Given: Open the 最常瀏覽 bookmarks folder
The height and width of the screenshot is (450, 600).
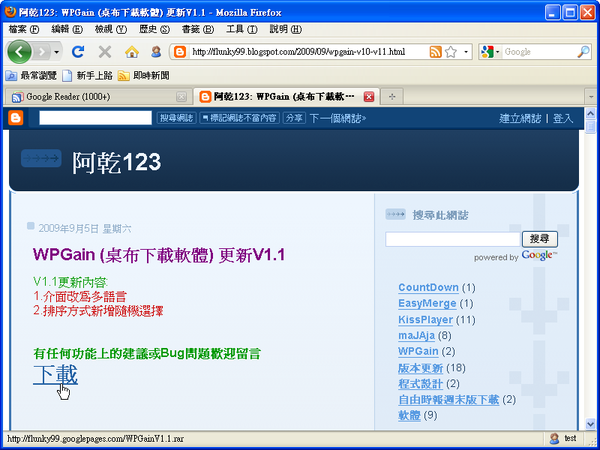Looking at the screenshot, I should tap(31, 76).
